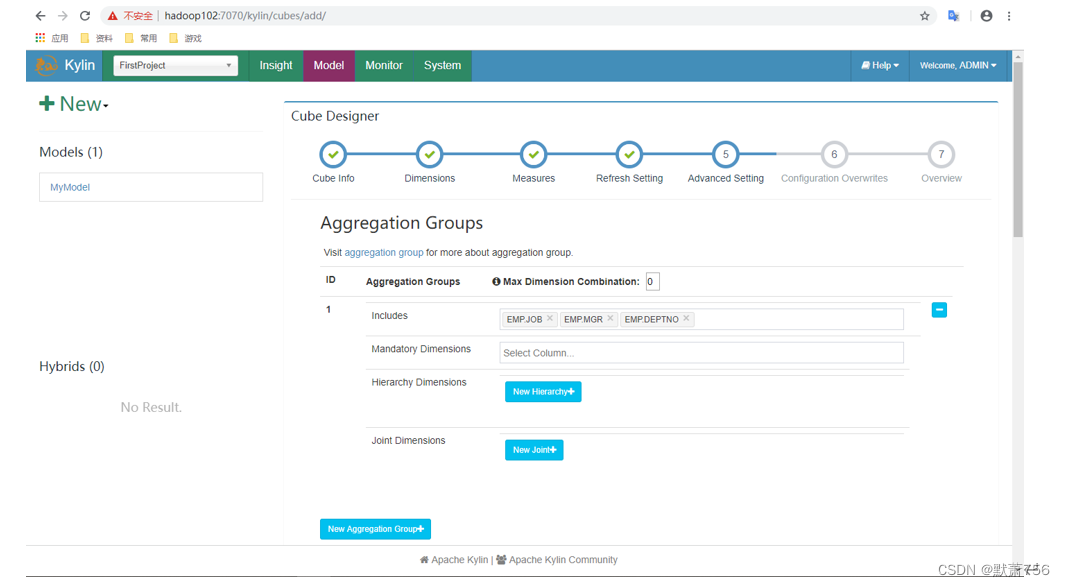1065x587 pixels.
Task: Go to the Measures step
Action: point(533,155)
